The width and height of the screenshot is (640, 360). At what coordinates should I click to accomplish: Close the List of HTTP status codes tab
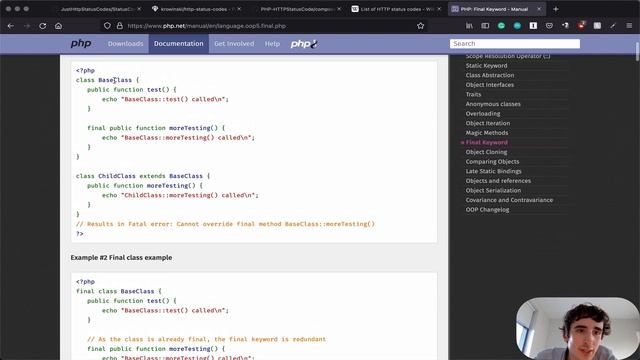tap(439, 9)
